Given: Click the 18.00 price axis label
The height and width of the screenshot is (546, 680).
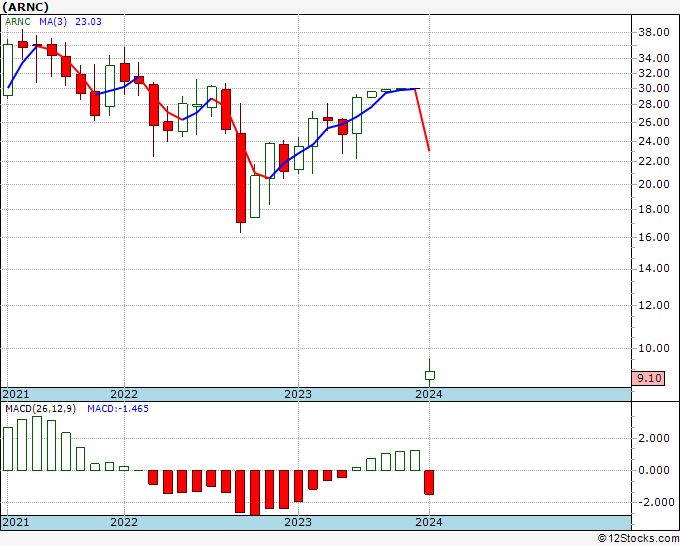Looking at the screenshot, I should point(654,209).
